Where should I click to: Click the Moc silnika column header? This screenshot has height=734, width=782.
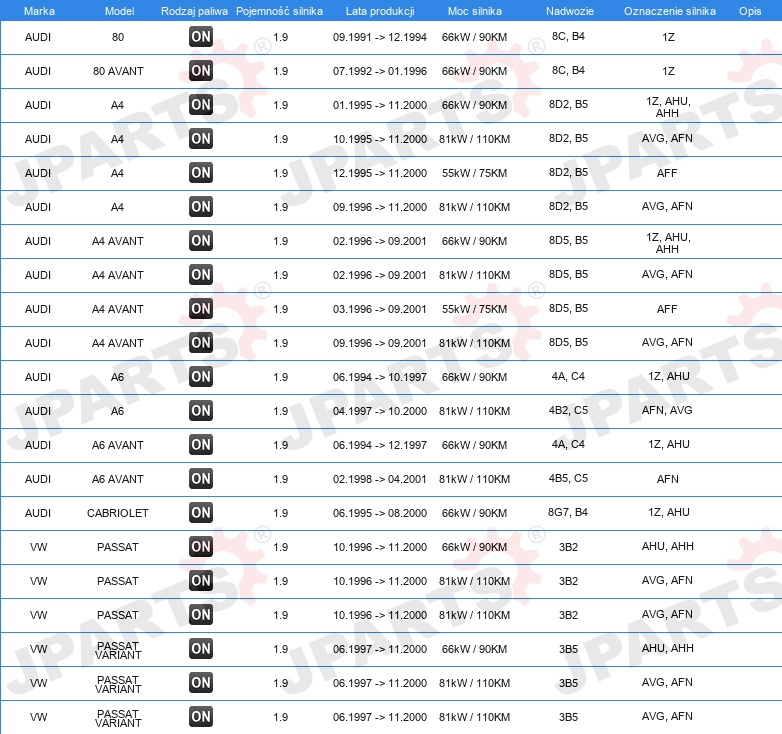475,11
